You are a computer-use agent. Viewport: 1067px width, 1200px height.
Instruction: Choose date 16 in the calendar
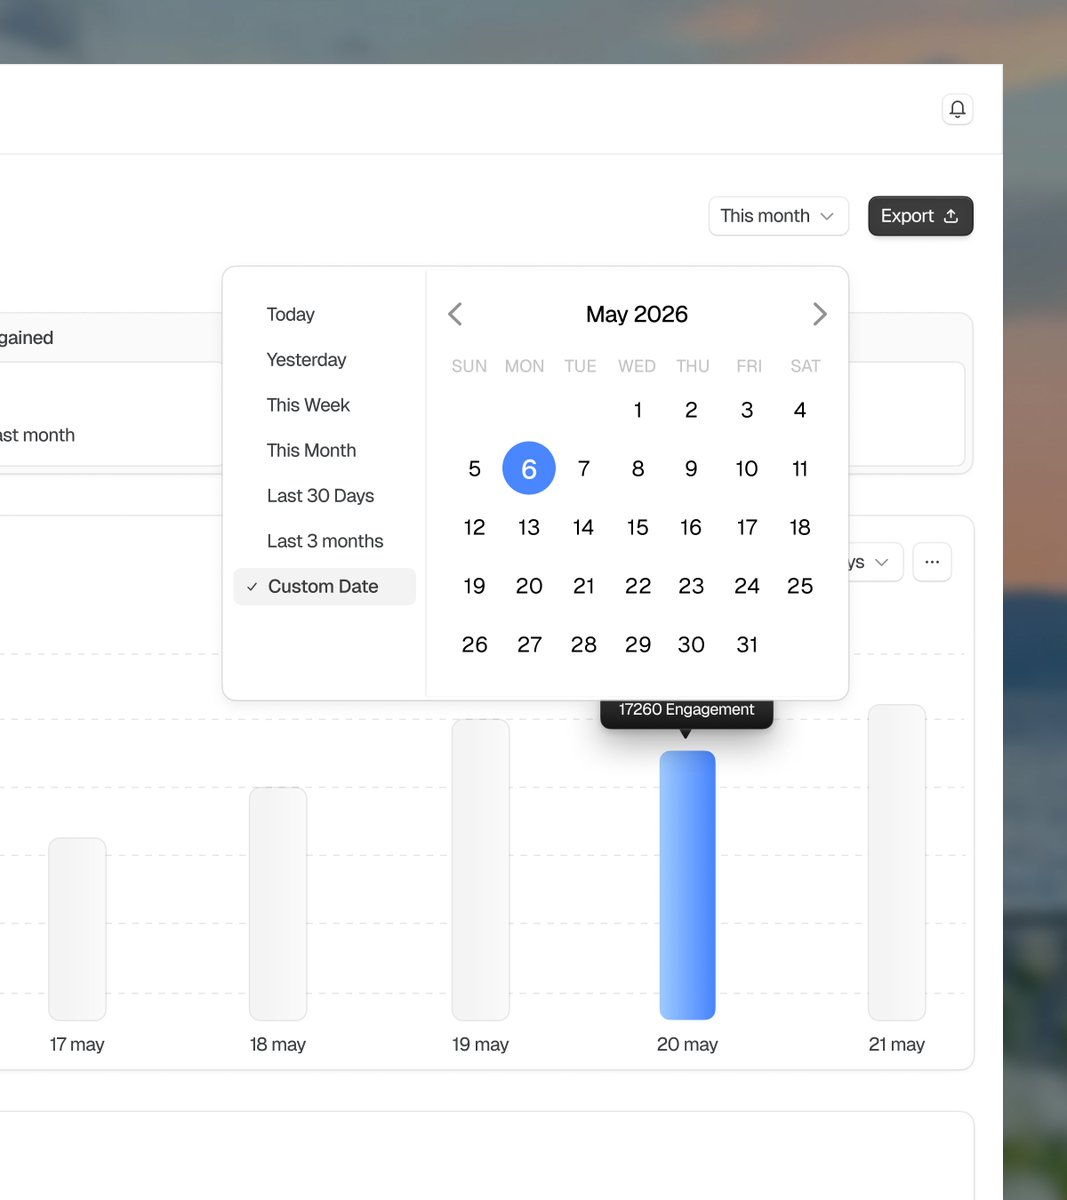pos(691,527)
